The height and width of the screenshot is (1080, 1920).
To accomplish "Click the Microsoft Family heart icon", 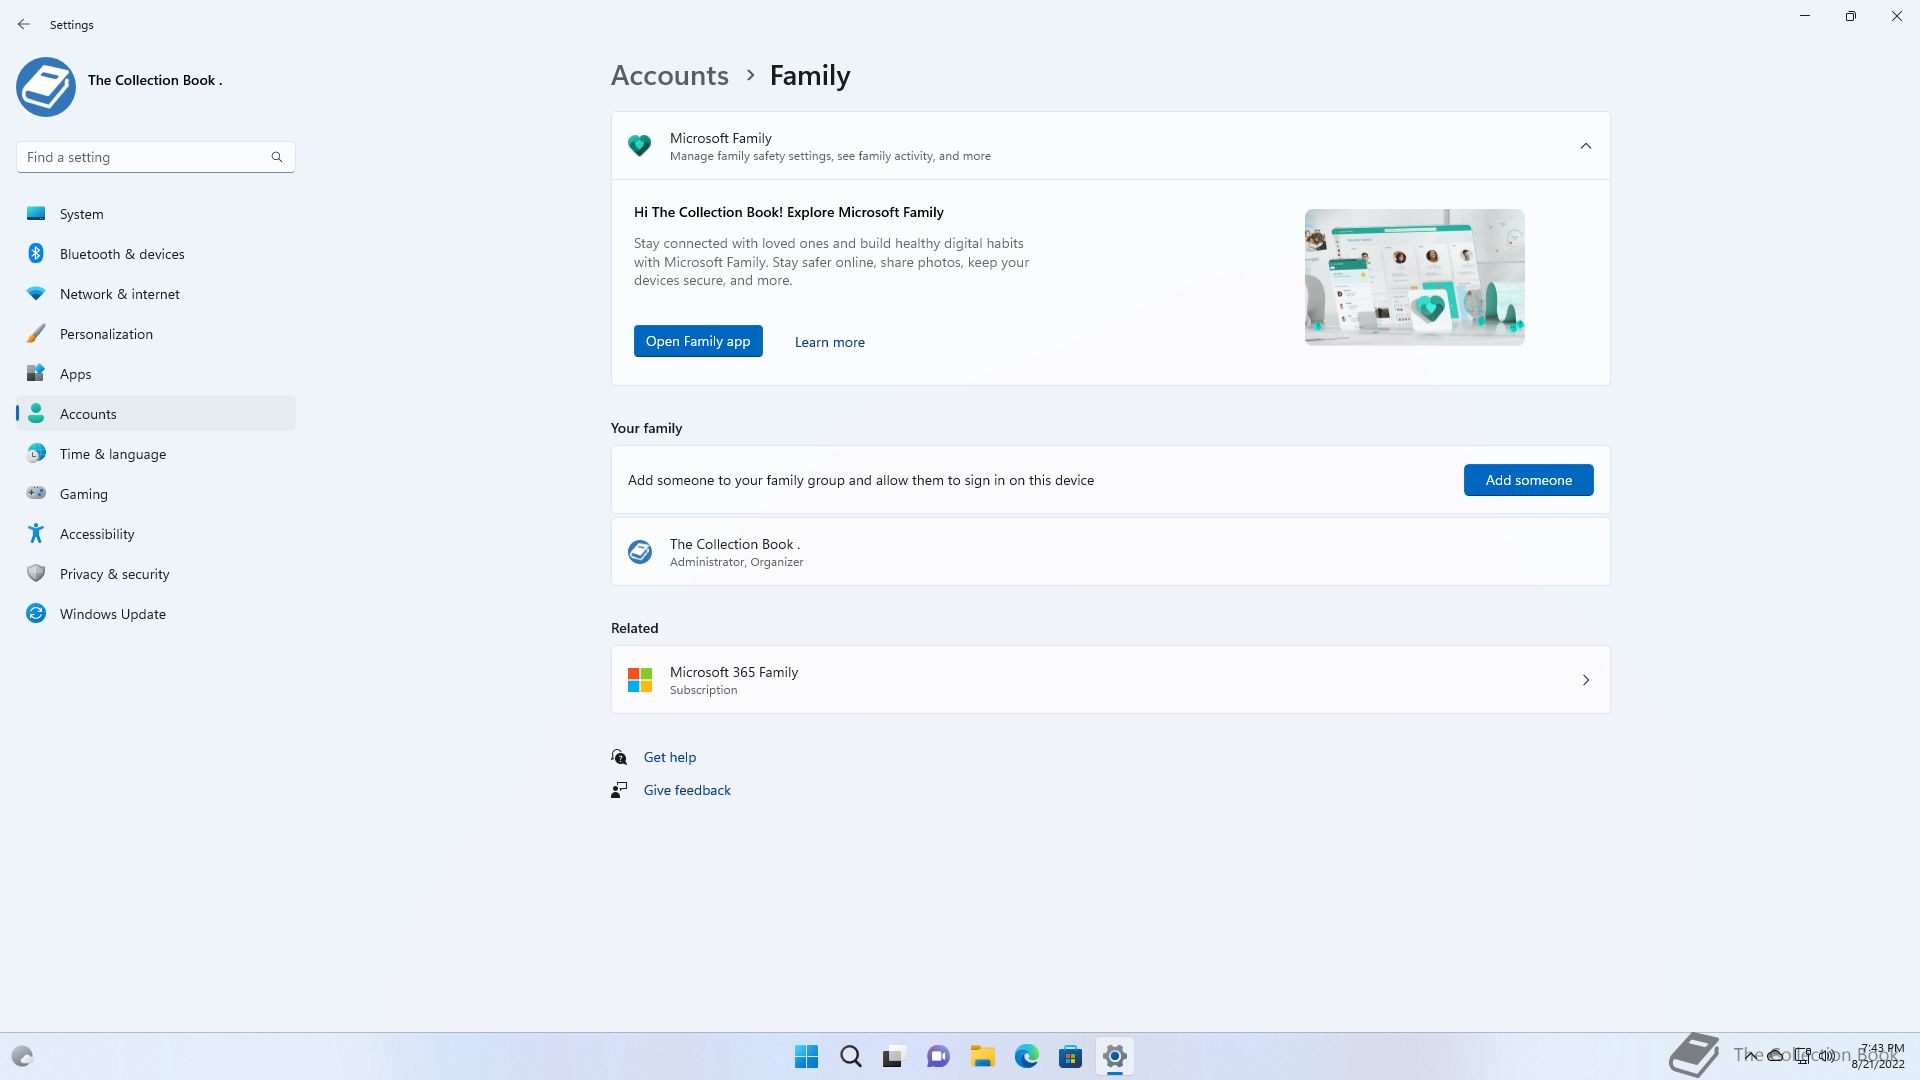I will coord(639,146).
